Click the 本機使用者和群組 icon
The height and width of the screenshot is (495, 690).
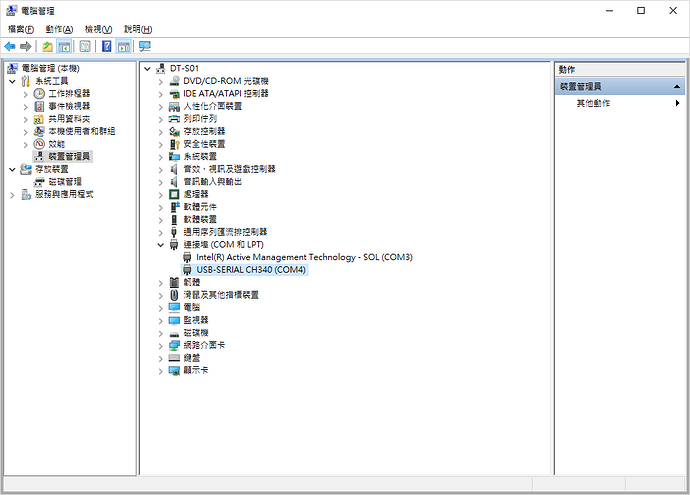(39, 131)
